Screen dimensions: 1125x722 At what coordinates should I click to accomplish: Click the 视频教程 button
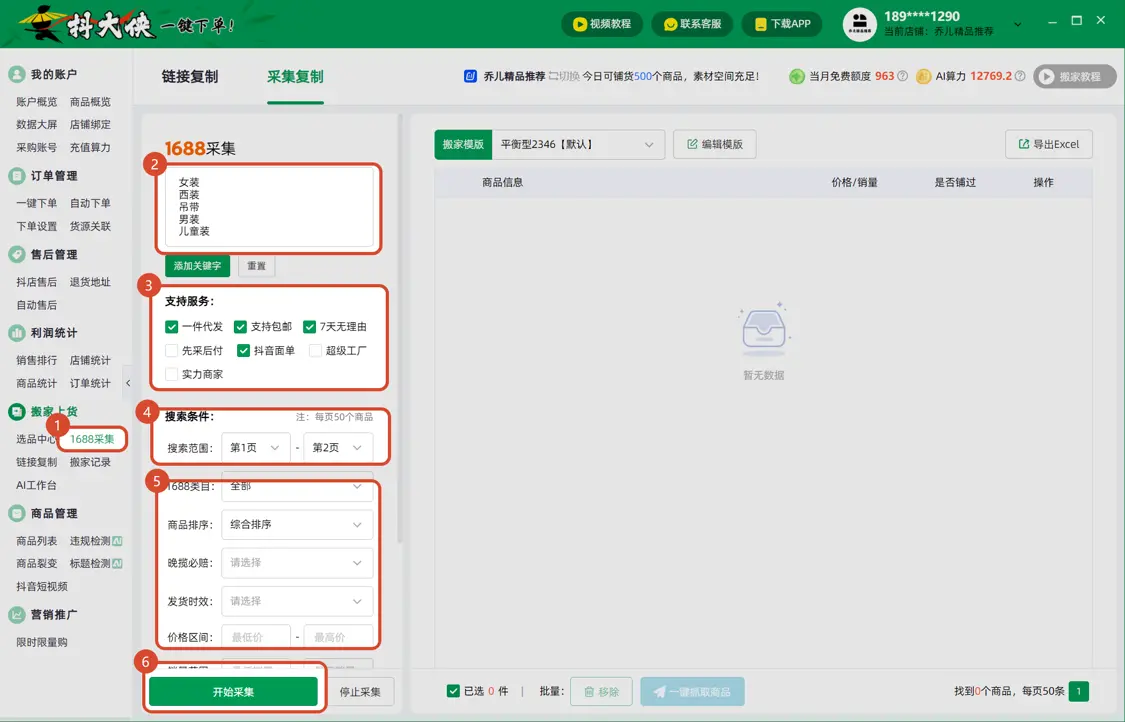[x=602, y=24]
